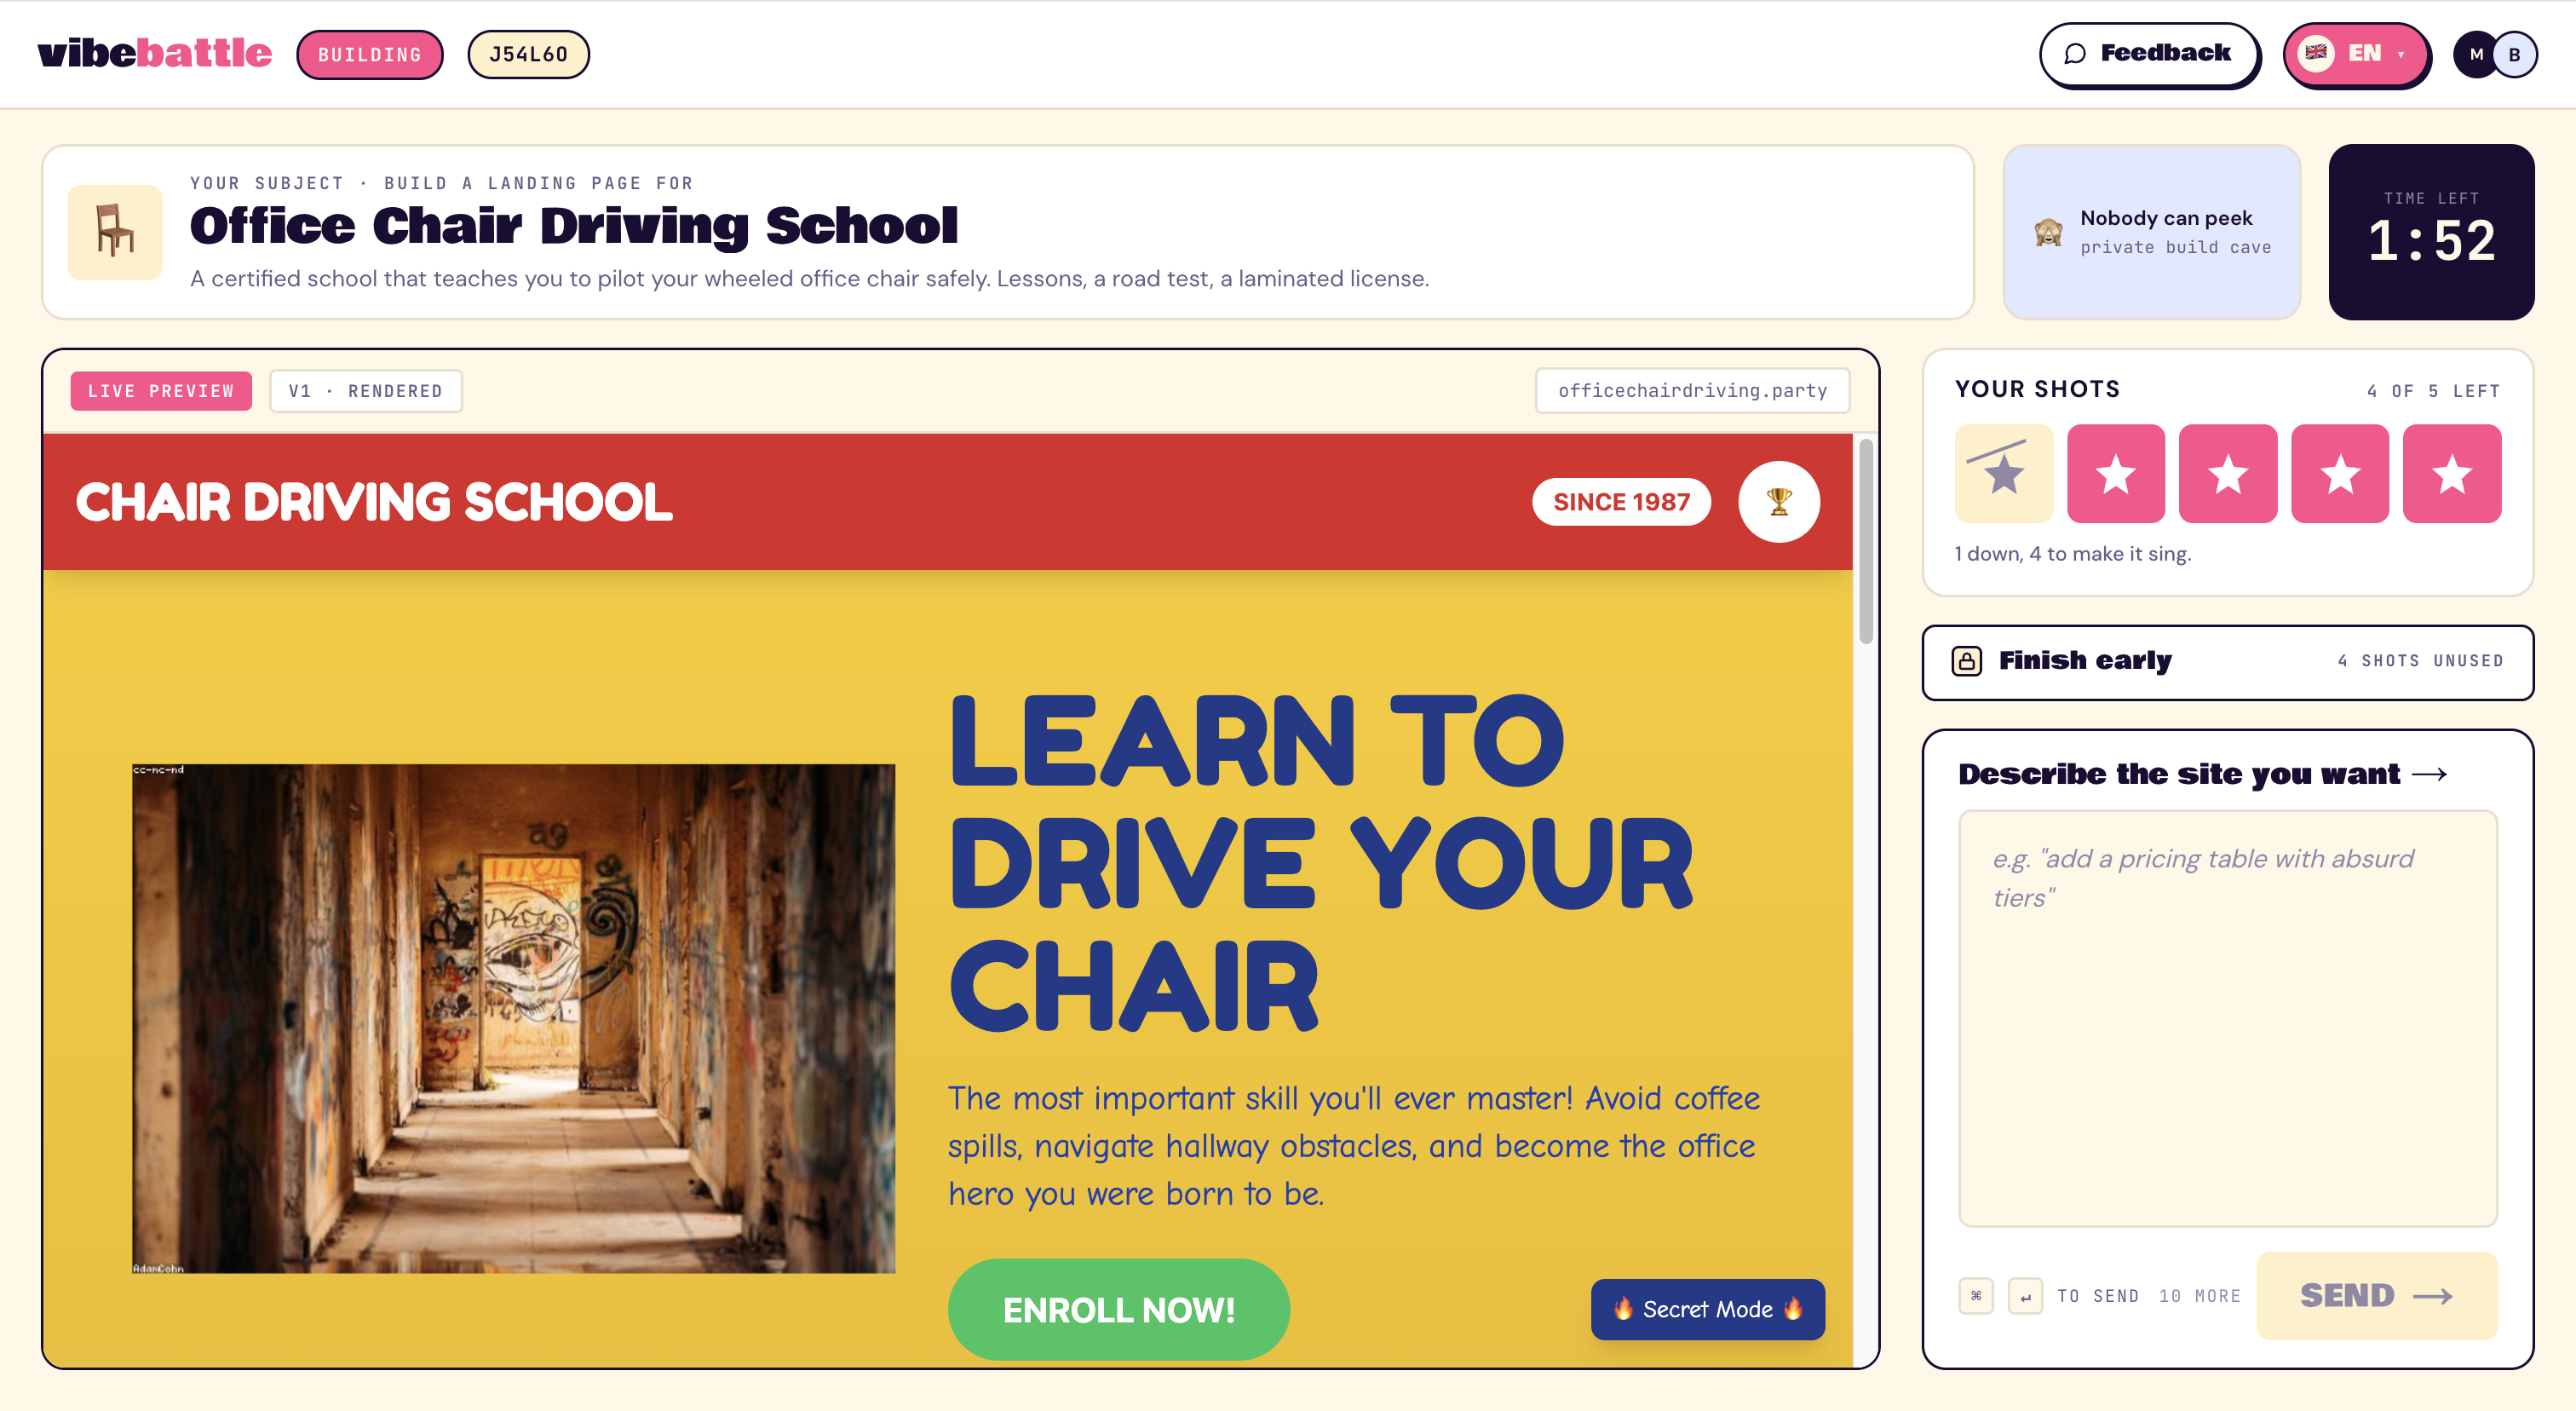Click the 4 SHOTS UNUSED label
The height and width of the screenshot is (1411, 2576).
tap(2421, 661)
